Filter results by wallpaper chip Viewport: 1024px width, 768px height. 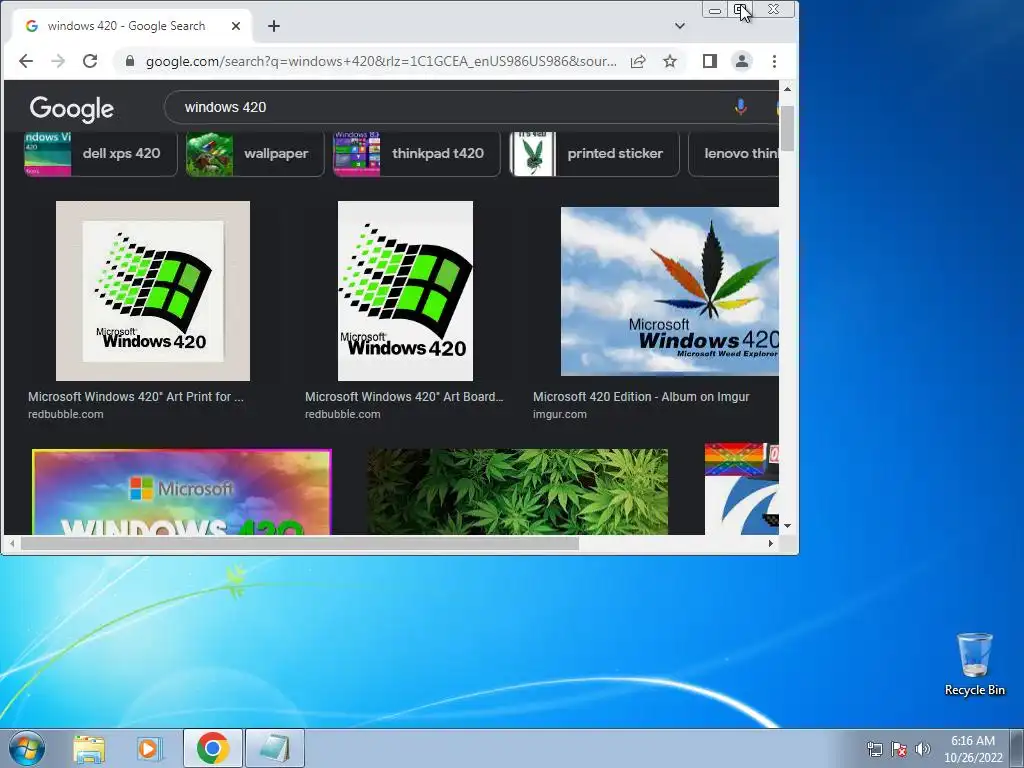click(255, 153)
